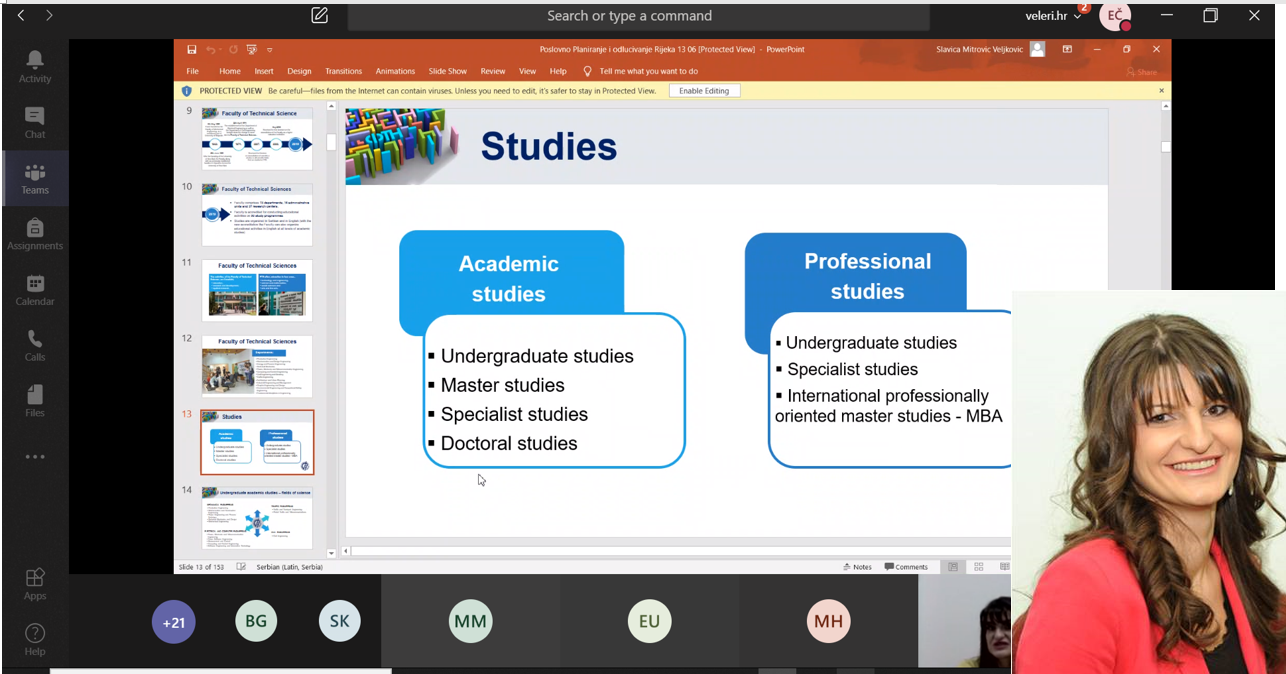Show the +21 additional participants

click(x=174, y=622)
